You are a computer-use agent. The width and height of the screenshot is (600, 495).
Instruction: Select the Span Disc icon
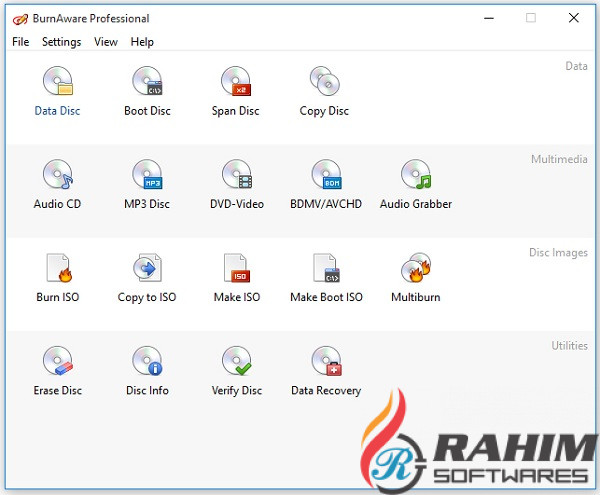tap(236, 81)
